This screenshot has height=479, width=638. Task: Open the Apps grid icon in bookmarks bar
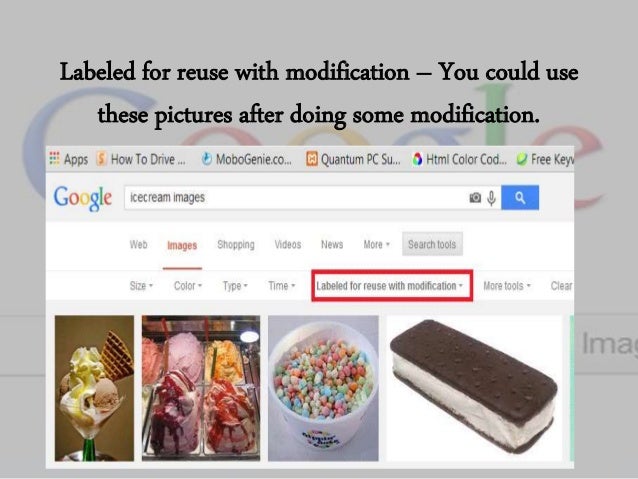click(x=55, y=159)
